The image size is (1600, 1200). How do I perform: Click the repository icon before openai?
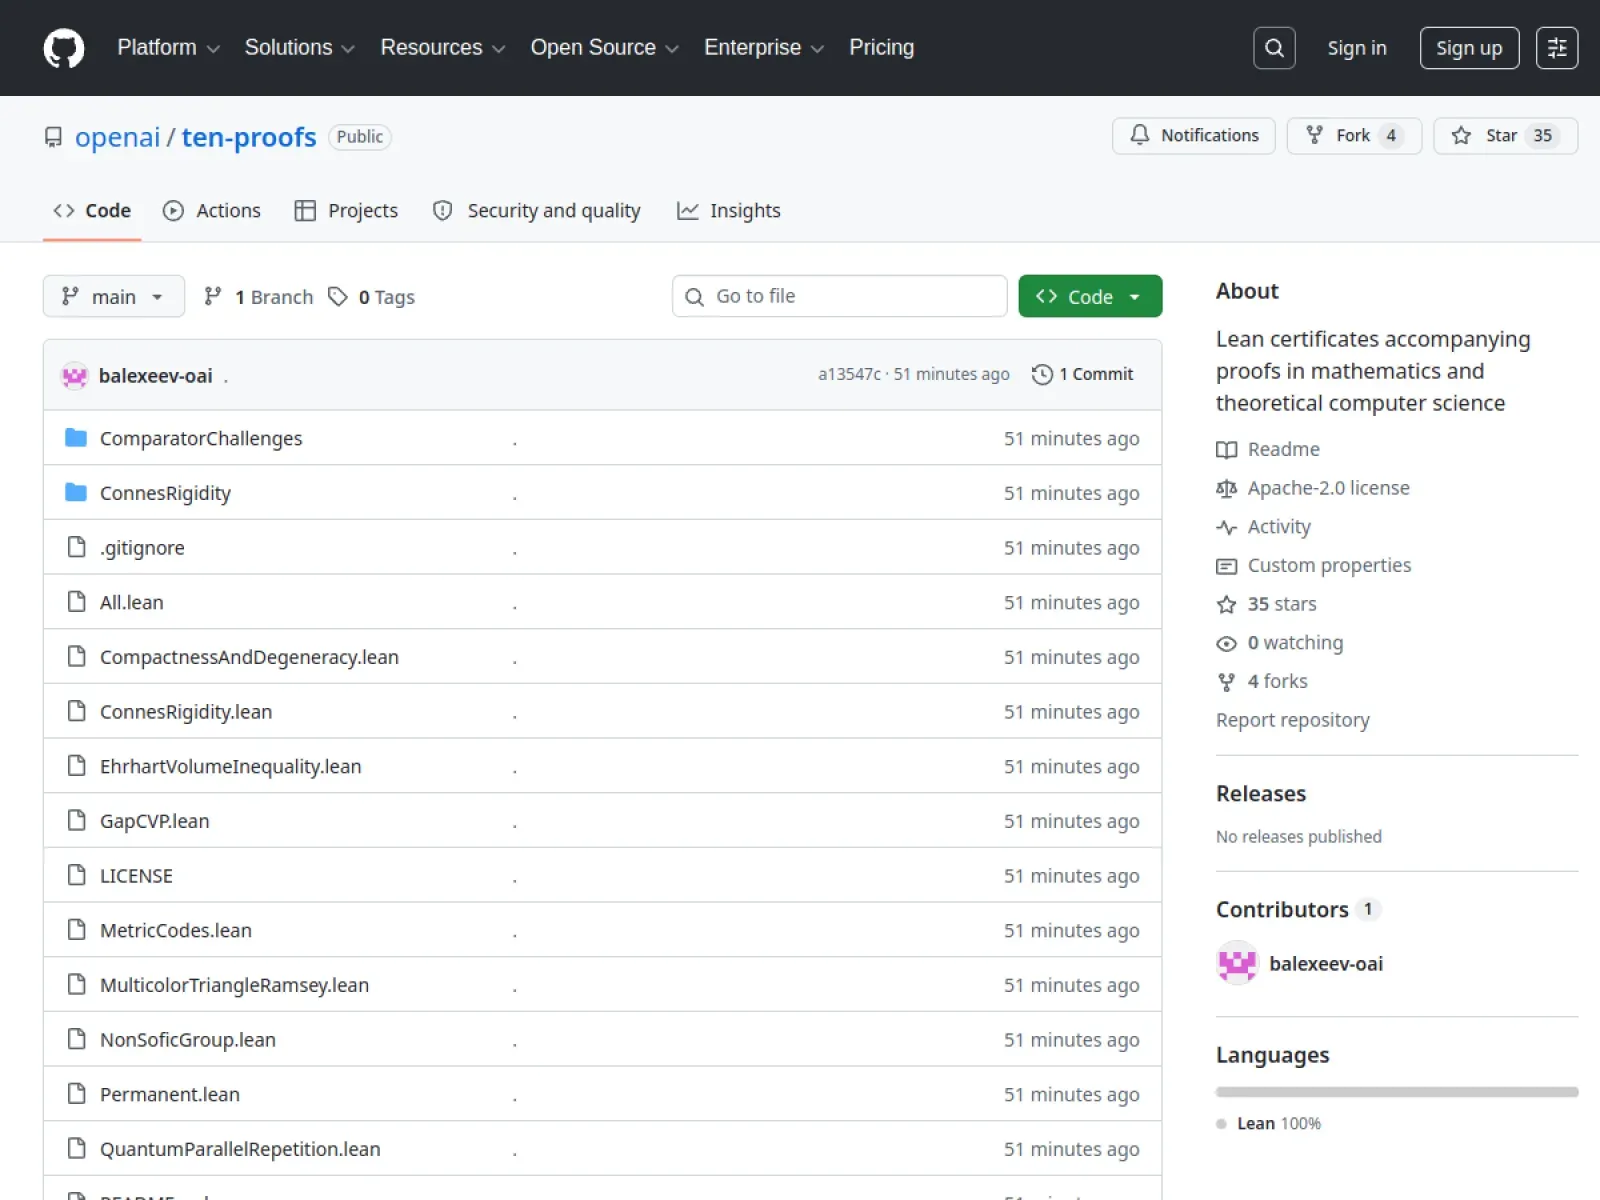53,137
